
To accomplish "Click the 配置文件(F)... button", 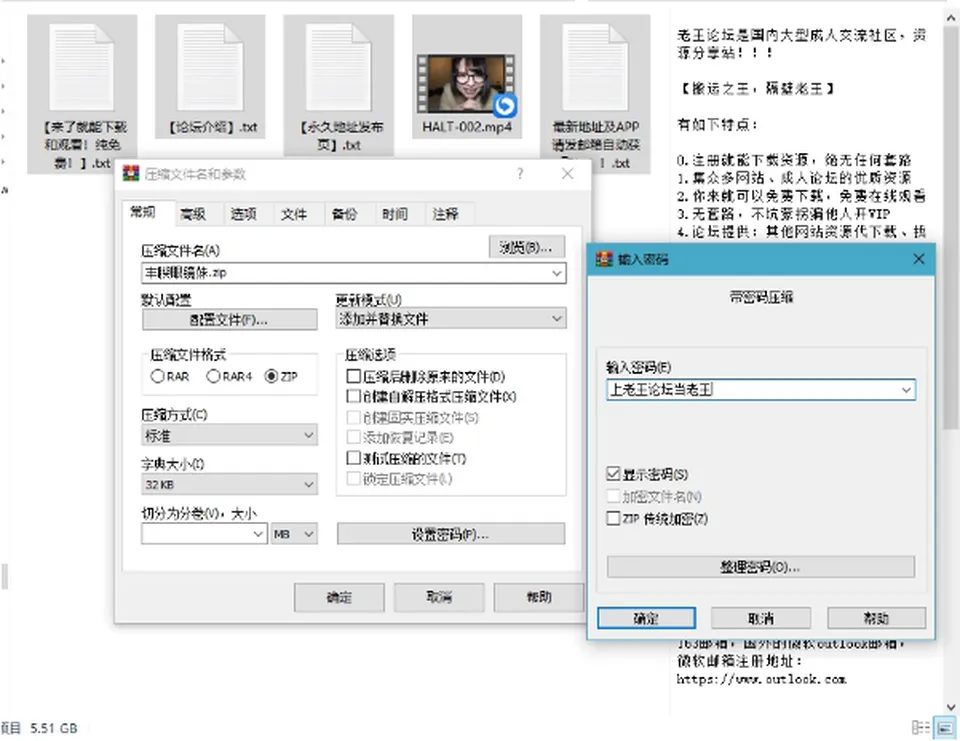I will tap(230, 319).
